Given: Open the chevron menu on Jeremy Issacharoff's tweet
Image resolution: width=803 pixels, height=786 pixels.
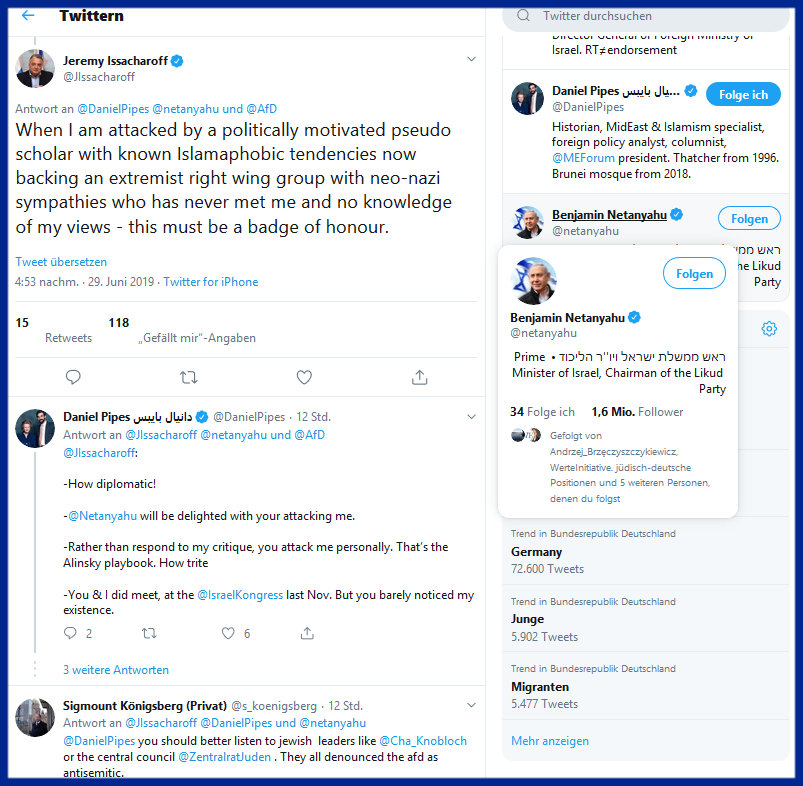Looking at the screenshot, I should [472, 59].
